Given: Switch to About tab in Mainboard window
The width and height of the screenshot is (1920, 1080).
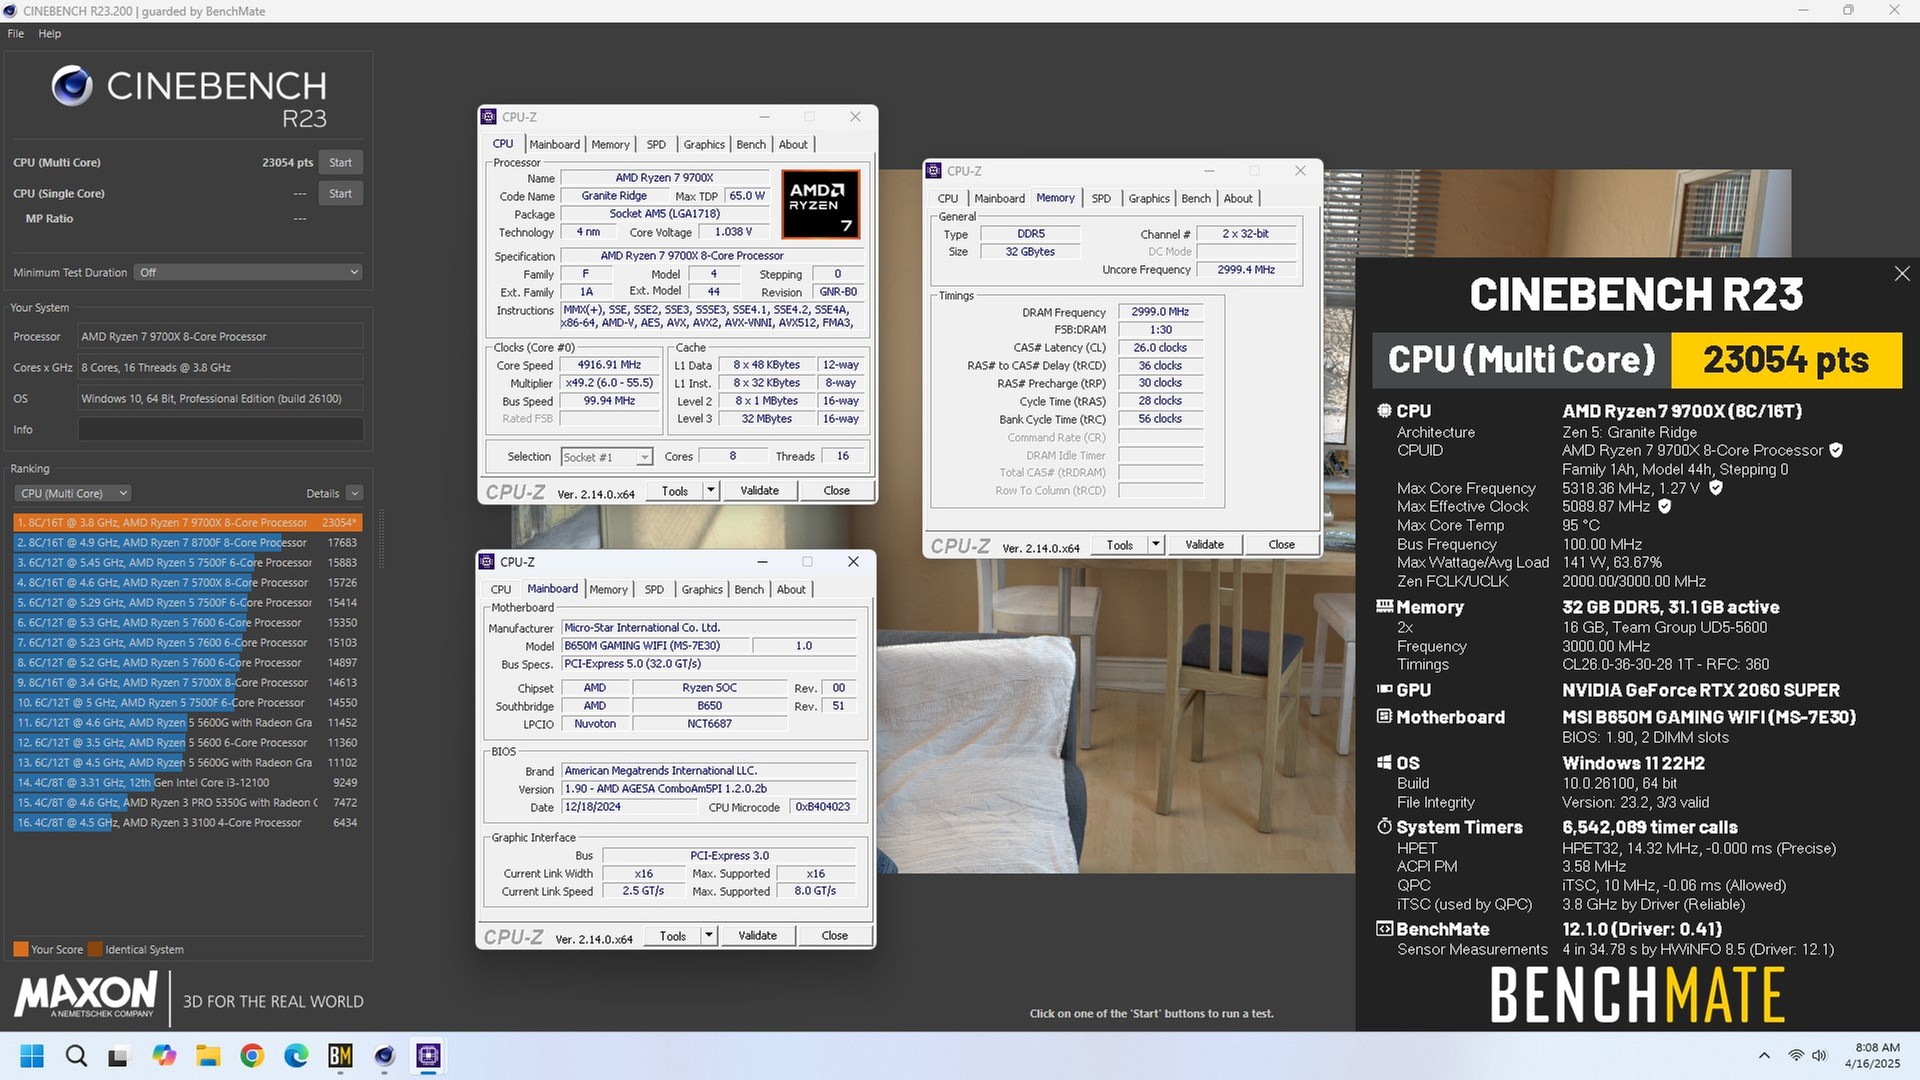Looking at the screenshot, I should [791, 590].
